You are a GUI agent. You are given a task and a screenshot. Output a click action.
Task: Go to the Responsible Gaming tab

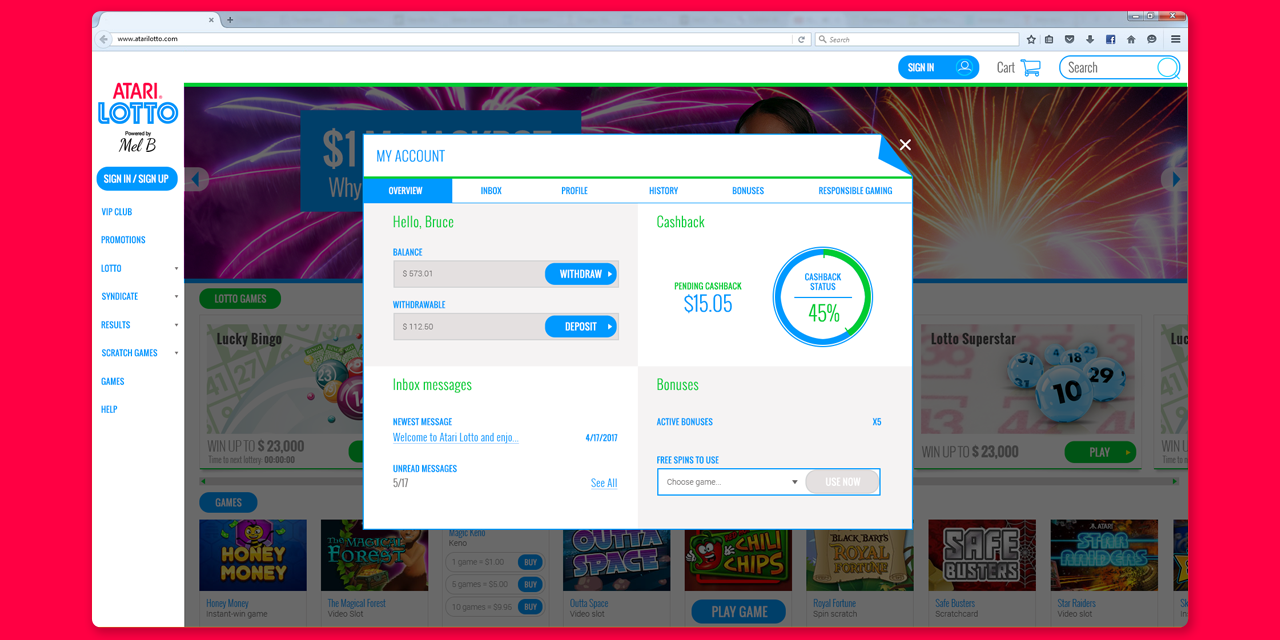coord(855,190)
